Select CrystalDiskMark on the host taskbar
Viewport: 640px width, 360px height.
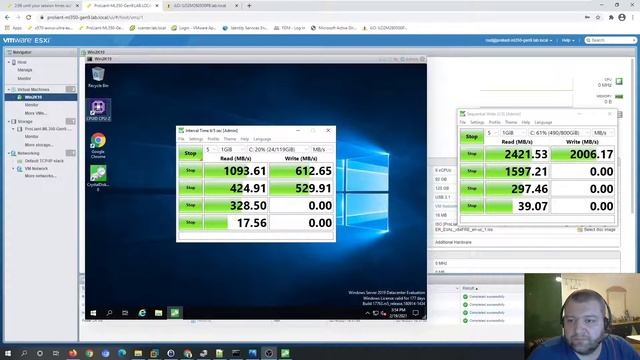285,353
